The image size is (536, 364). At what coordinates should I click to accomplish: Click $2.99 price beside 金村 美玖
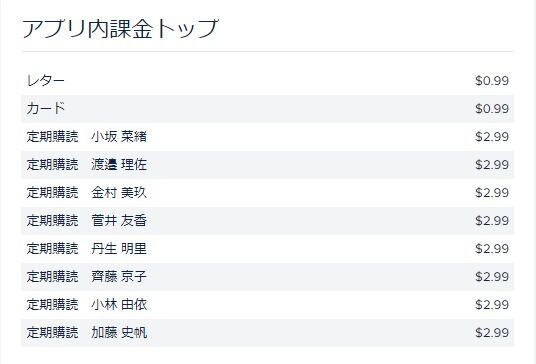(x=492, y=193)
